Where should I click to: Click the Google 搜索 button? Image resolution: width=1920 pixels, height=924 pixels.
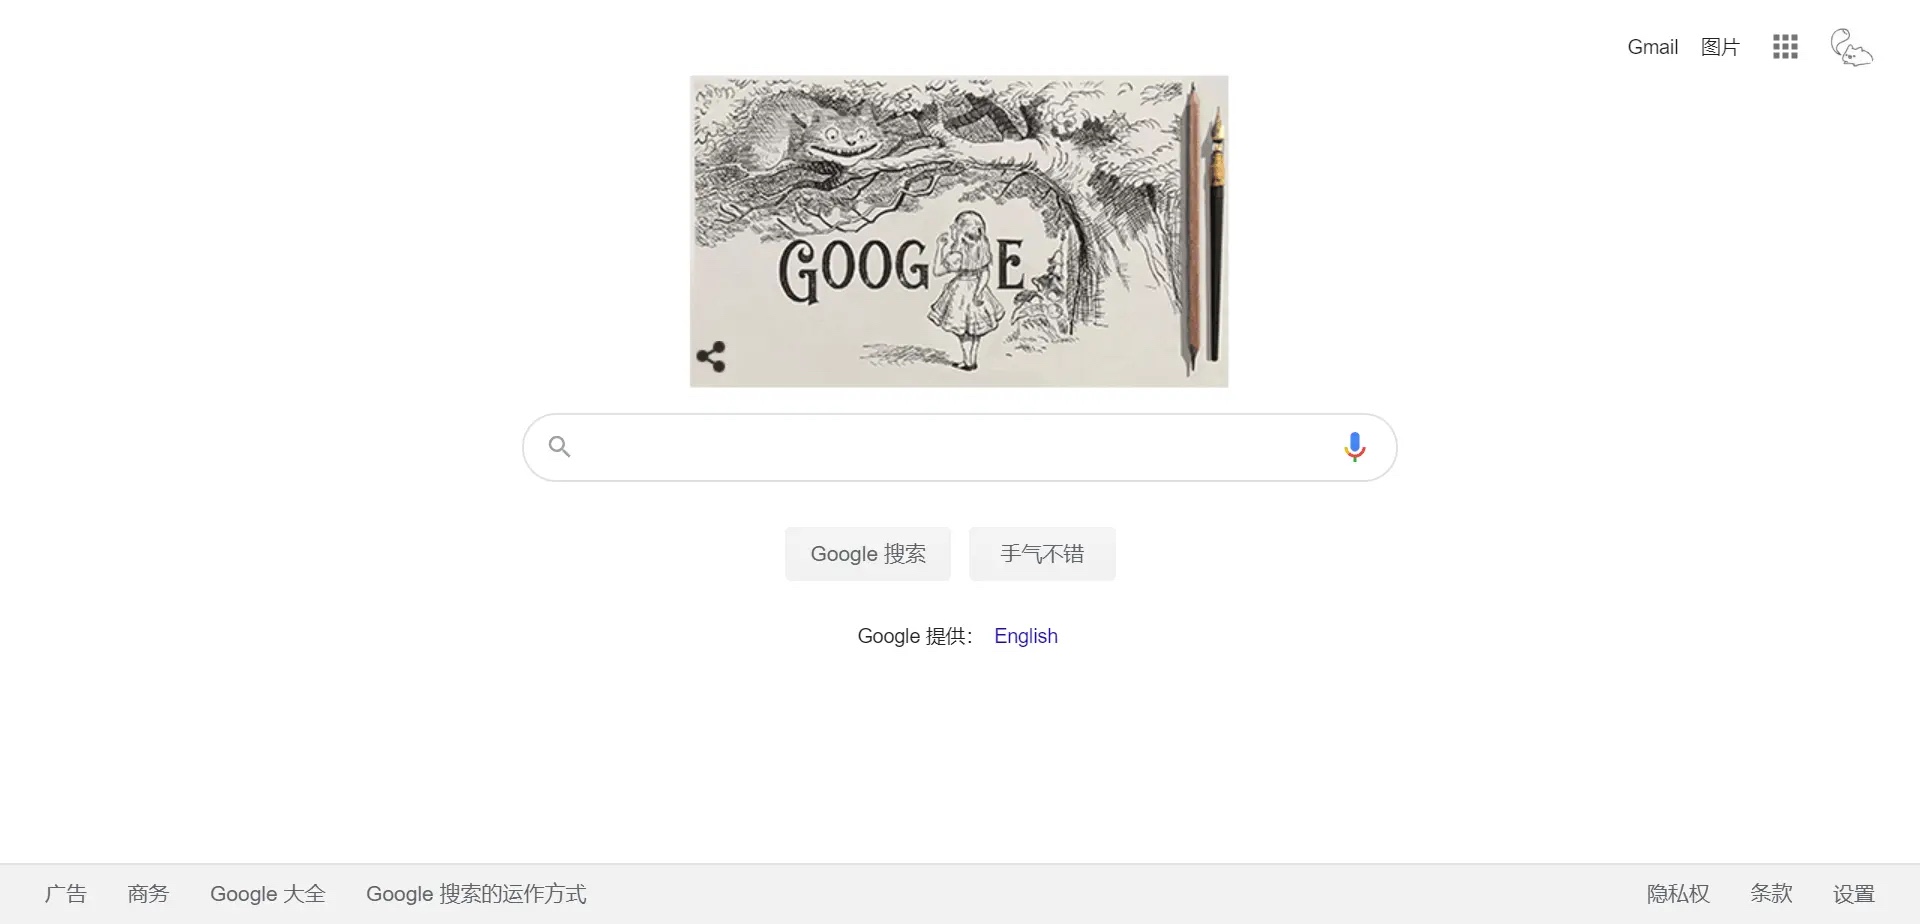[x=868, y=554]
